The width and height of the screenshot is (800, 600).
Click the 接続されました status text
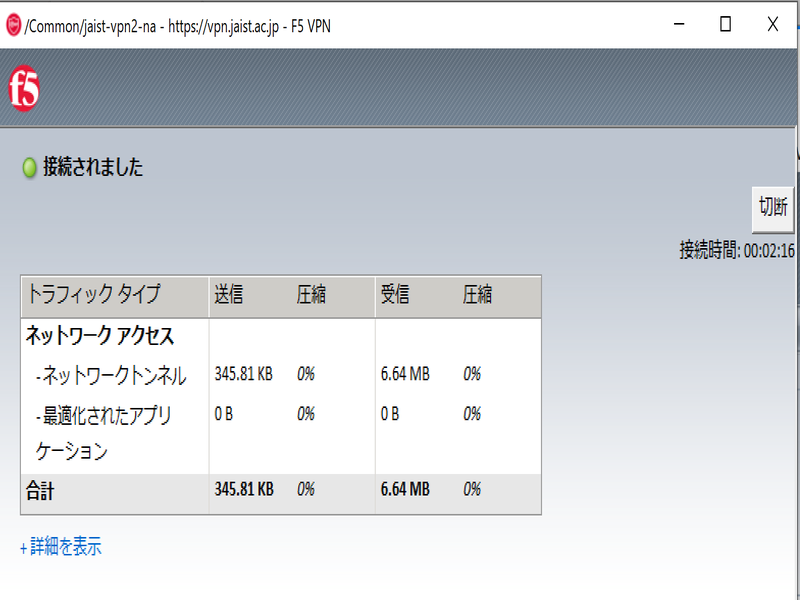click(93, 167)
